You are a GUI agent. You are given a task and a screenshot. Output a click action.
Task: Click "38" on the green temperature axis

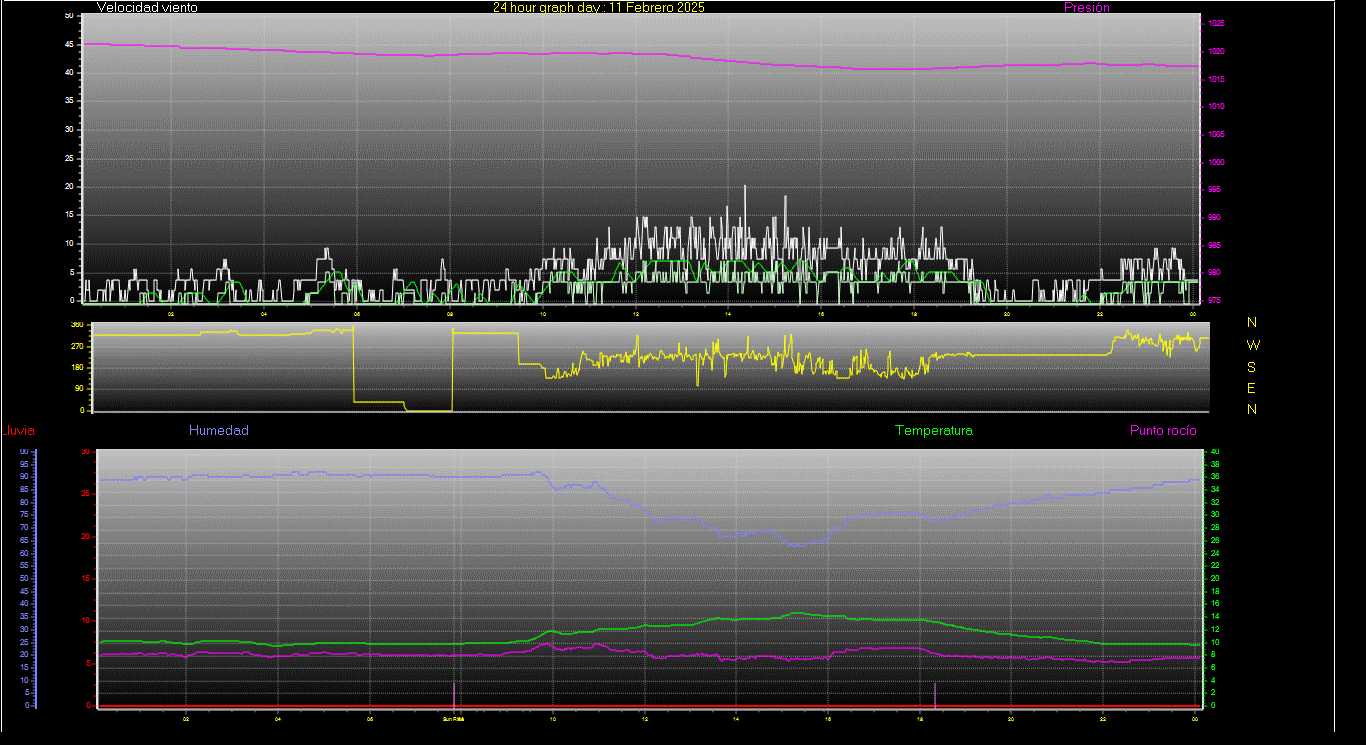(x=1214, y=464)
